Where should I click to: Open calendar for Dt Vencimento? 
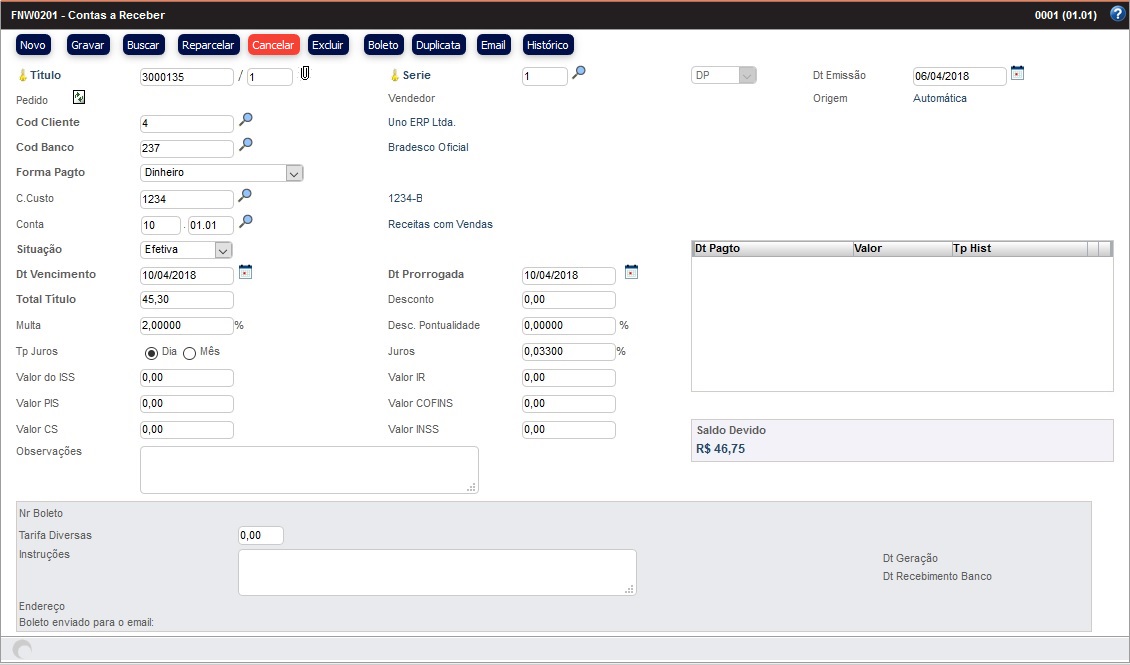click(245, 272)
